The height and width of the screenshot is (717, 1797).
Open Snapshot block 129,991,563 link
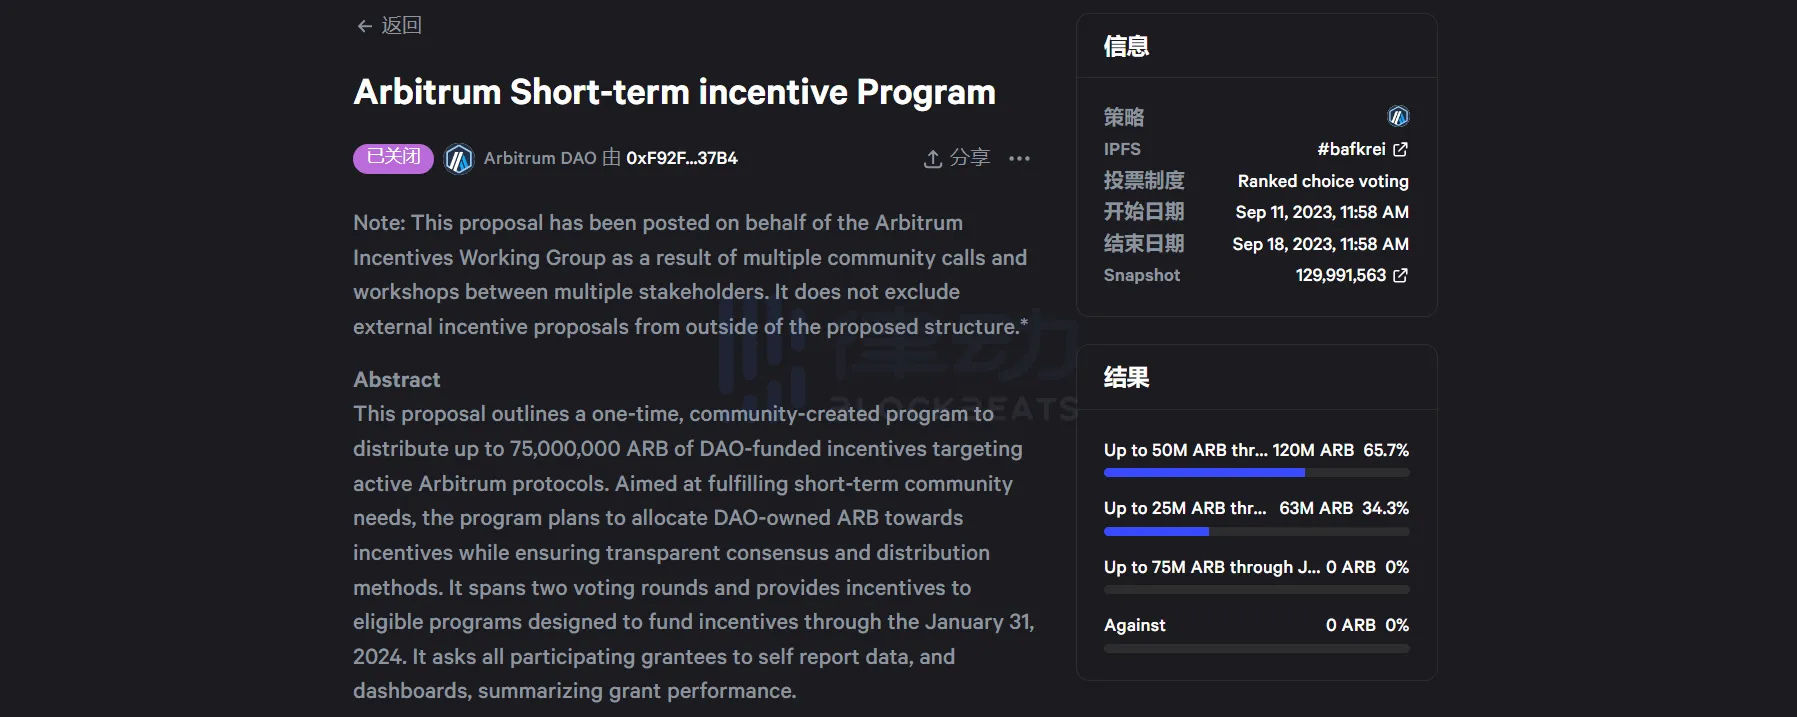[x=1340, y=275]
